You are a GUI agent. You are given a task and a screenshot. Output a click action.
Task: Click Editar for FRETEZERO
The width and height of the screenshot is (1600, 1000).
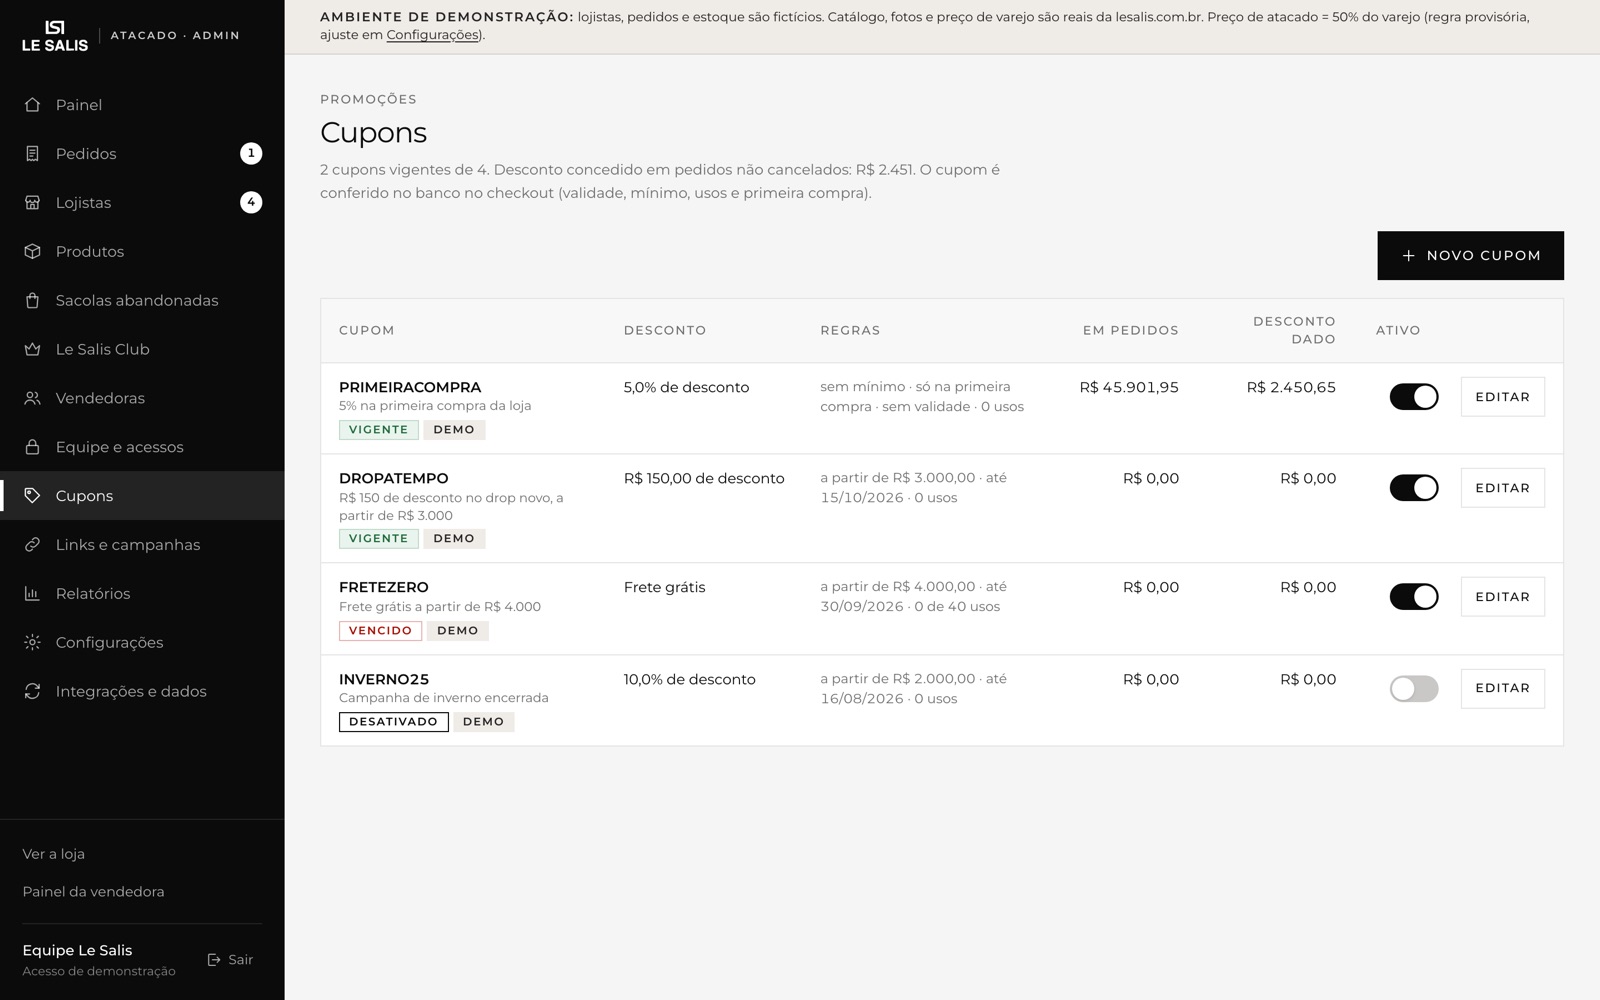point(1502,597)
